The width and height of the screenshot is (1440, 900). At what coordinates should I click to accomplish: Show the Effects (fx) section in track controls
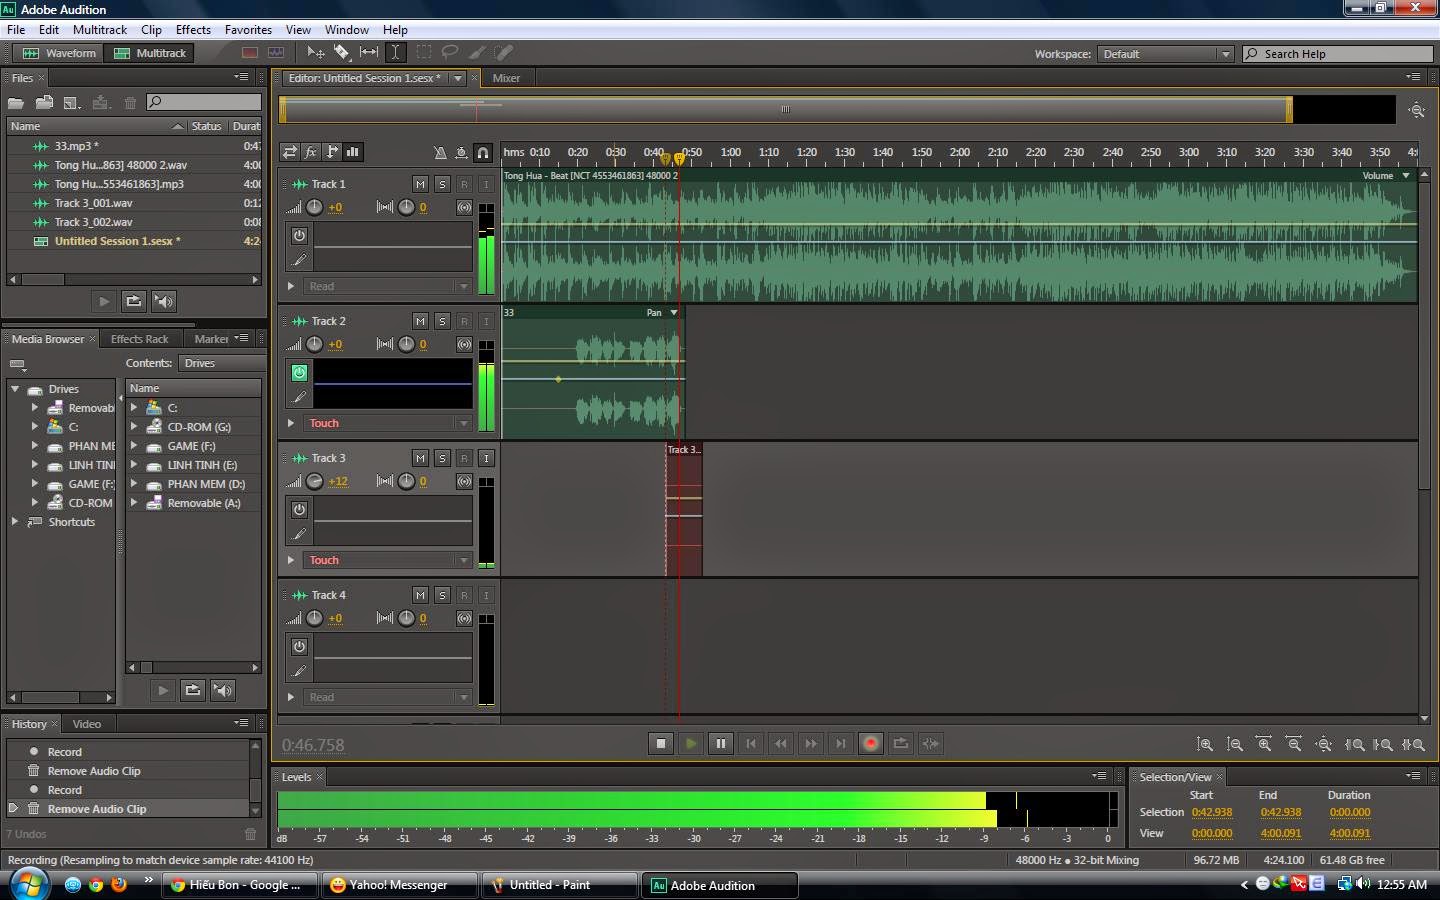[311, 152]
